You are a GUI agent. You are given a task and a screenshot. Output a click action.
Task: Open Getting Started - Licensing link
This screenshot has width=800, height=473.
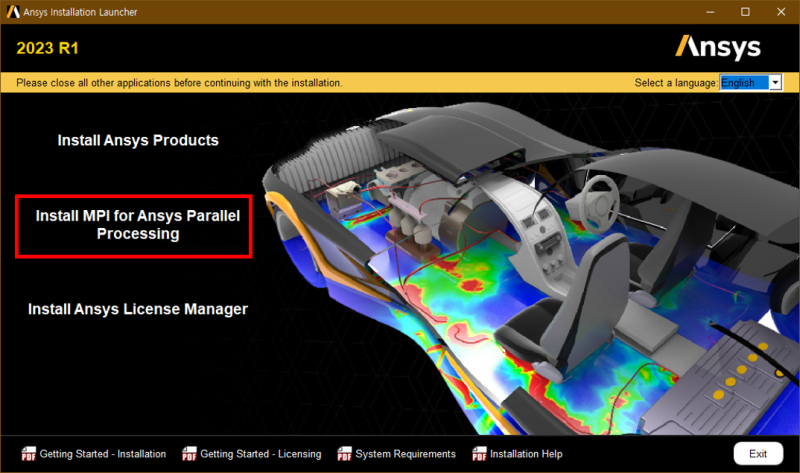(x=261, y=454)
